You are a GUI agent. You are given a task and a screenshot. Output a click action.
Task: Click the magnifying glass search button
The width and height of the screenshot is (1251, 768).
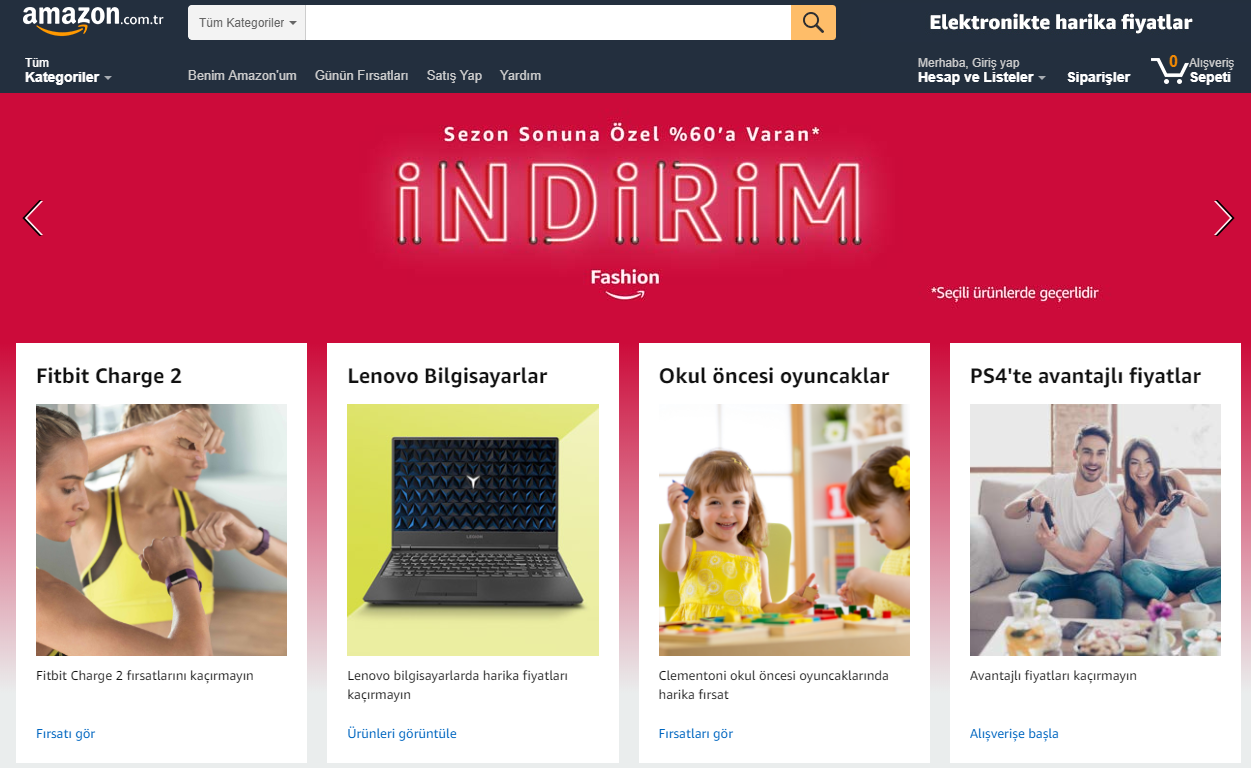(x=813, y=23)
